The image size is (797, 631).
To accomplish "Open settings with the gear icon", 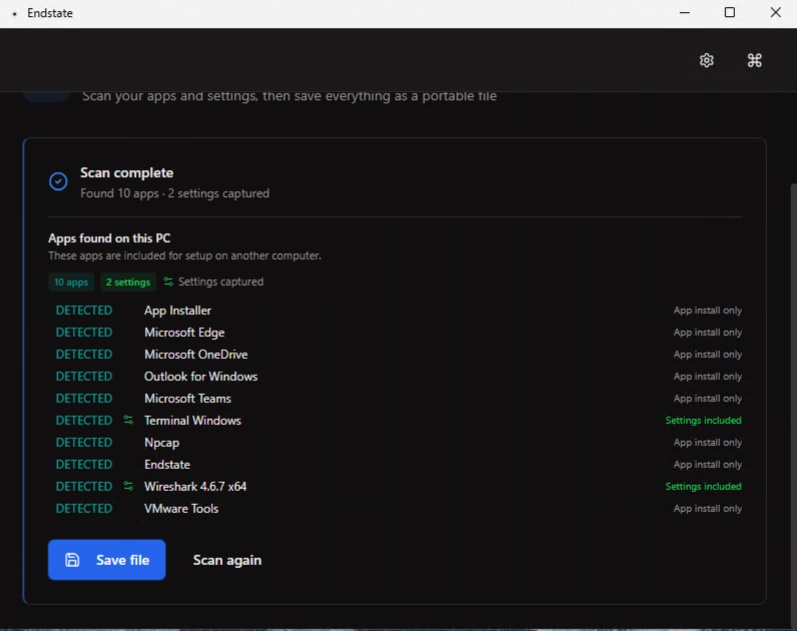I will point(706,61).
